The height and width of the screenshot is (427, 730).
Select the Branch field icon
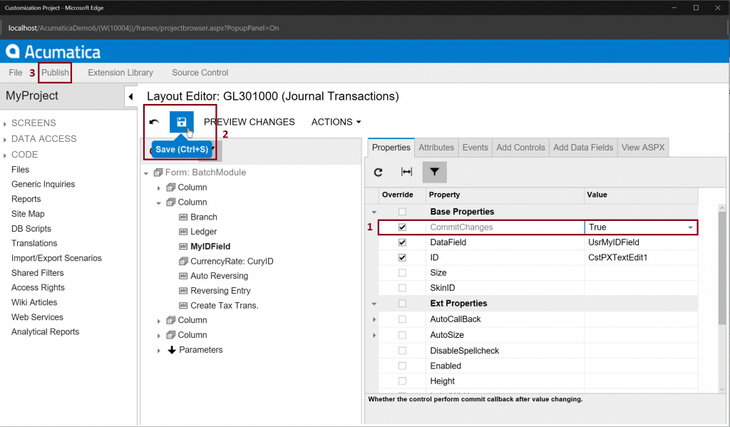click(x=183, y=217)
